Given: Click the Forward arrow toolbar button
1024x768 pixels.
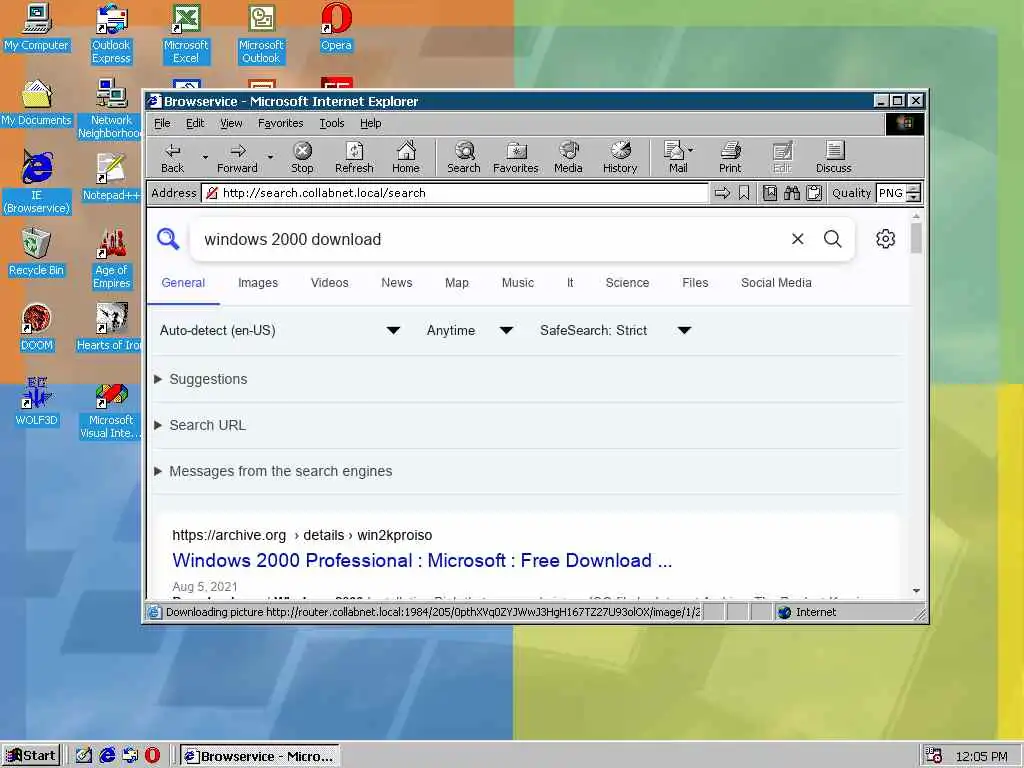Looking at the screenshot, I should point(237,158).
